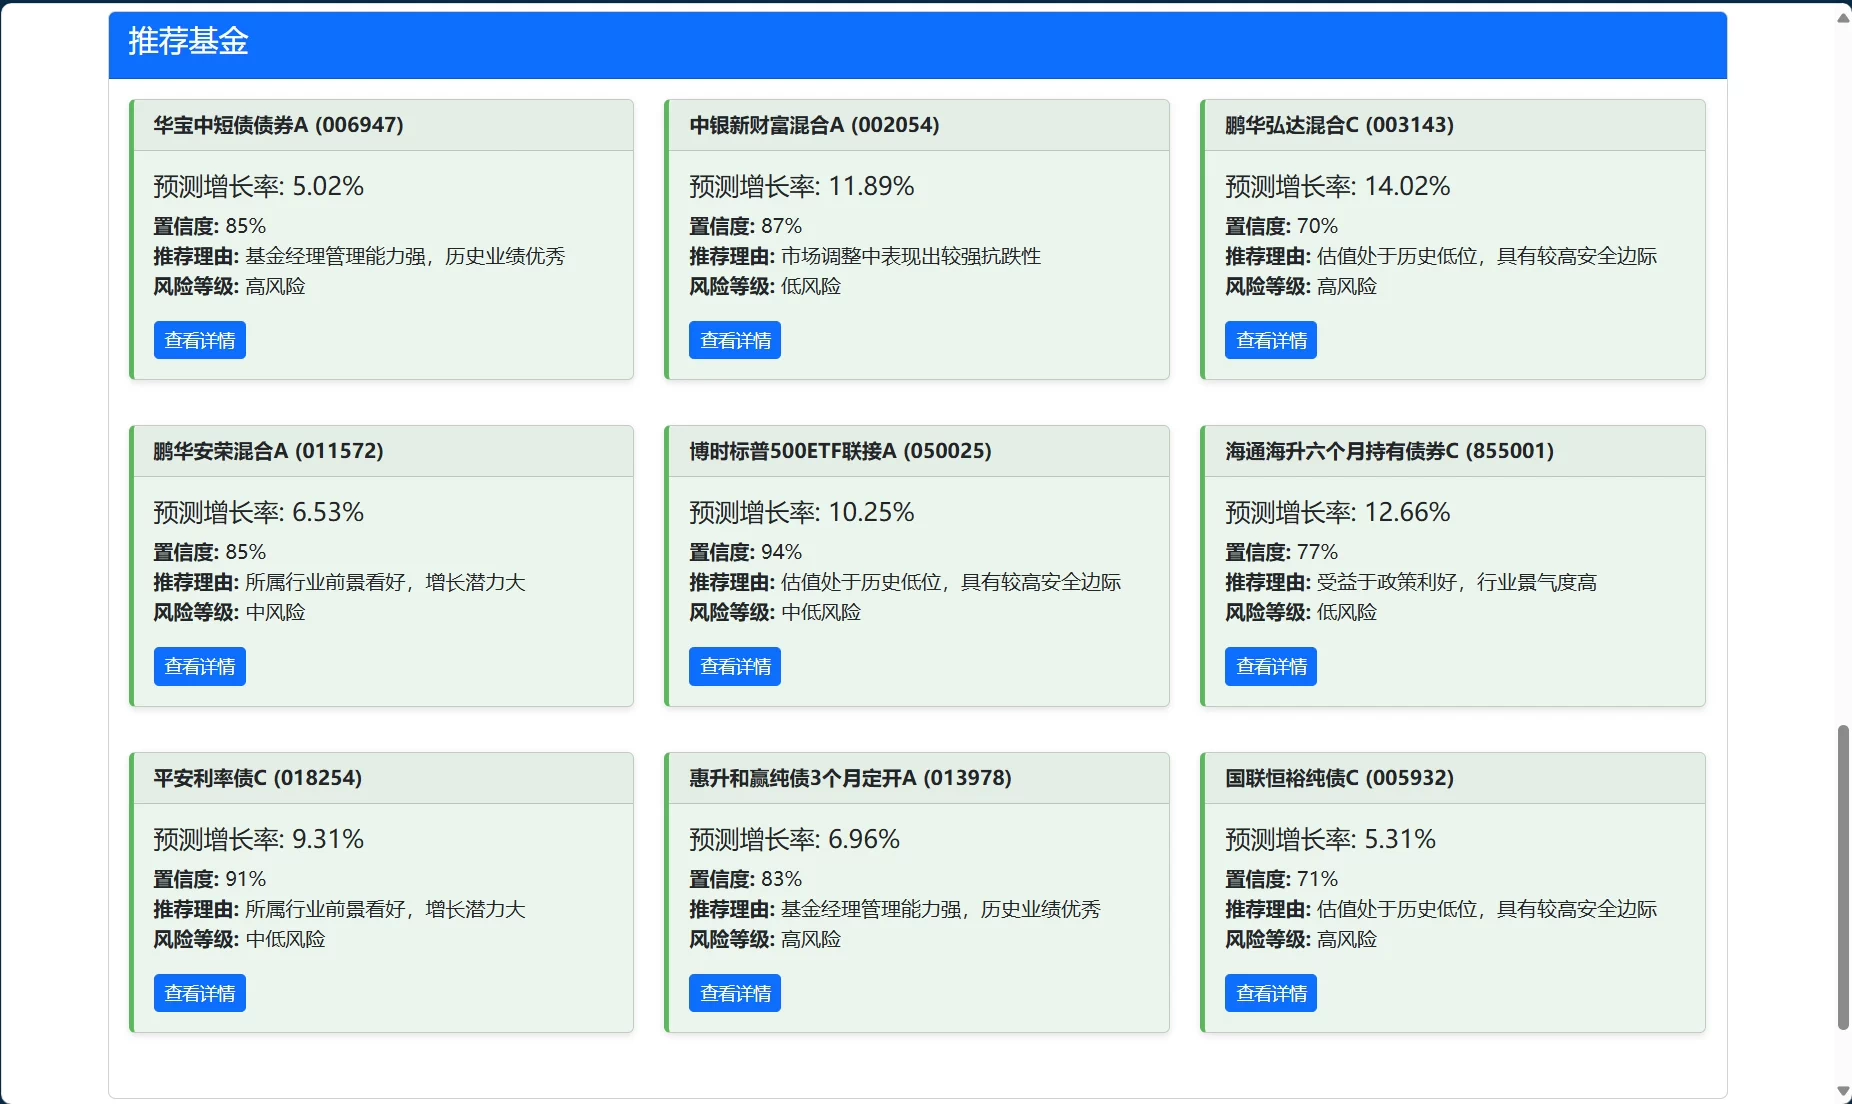Open details for 华宝中短债债券A (006947)
Image resolution: width=1852 pixels, height=1104 pixels.
pos(199,340)
